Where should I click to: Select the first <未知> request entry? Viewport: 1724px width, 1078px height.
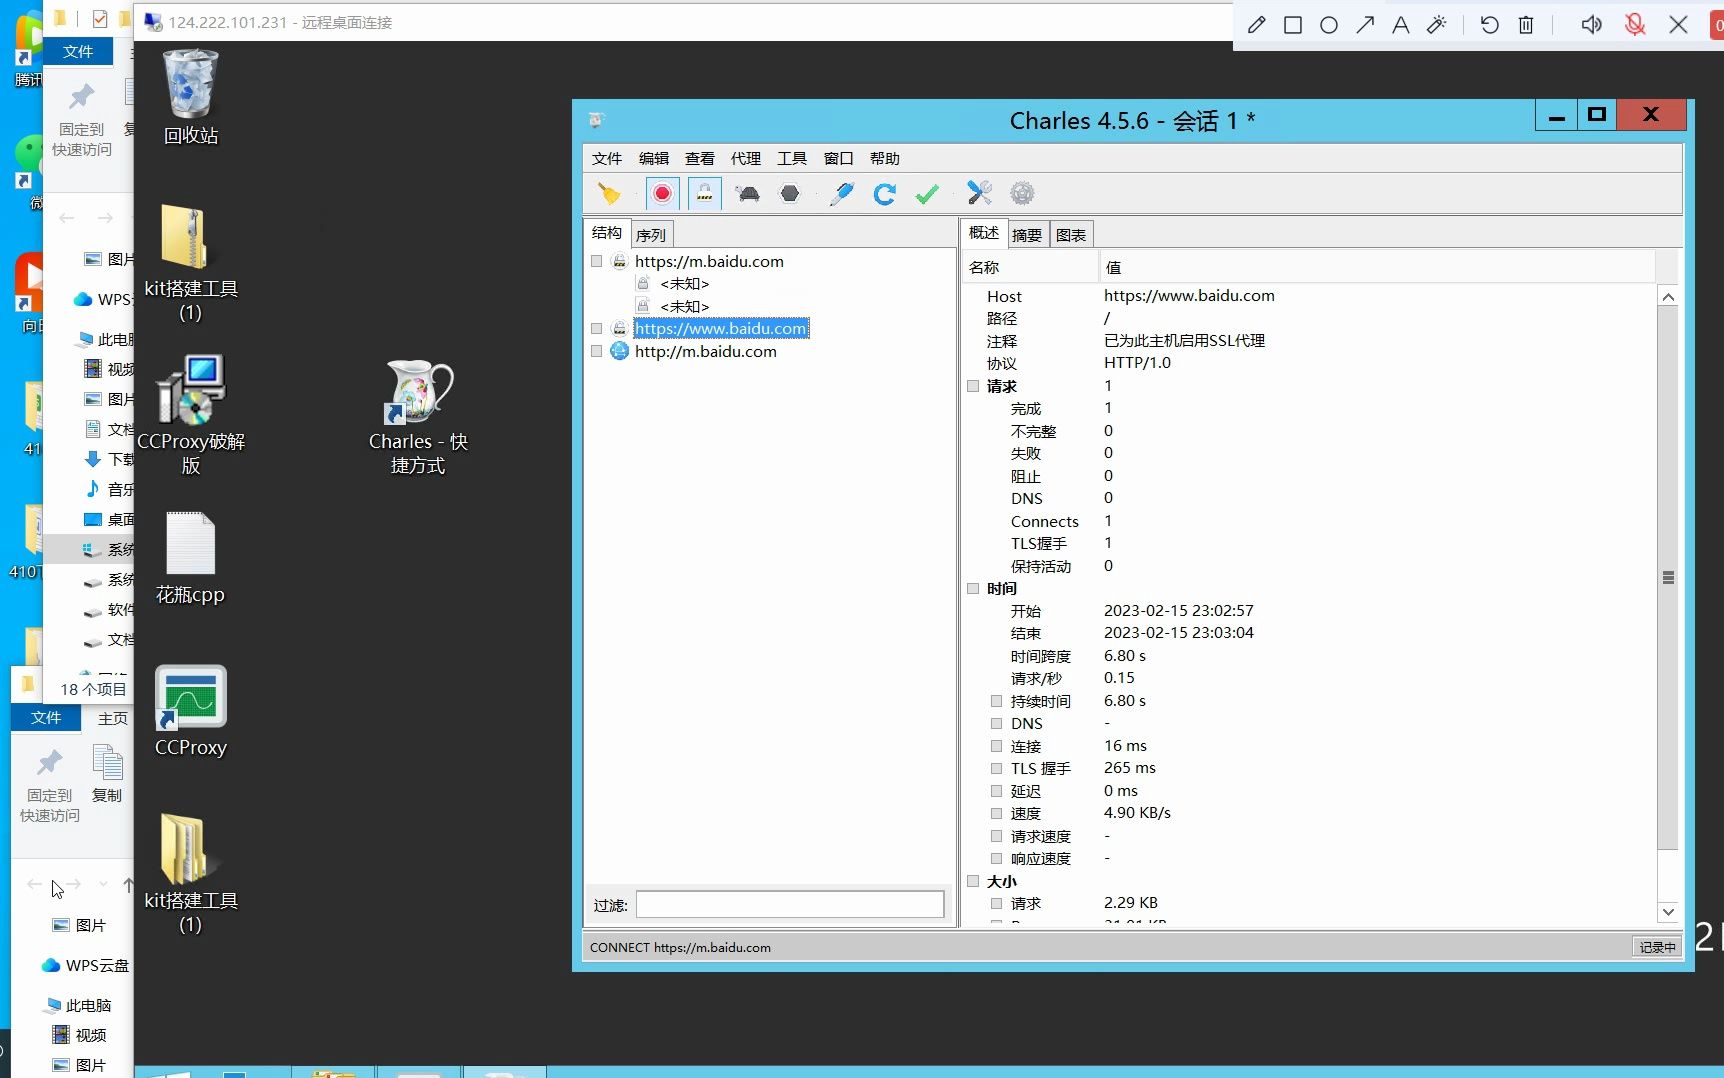click(x=684, y=283)
